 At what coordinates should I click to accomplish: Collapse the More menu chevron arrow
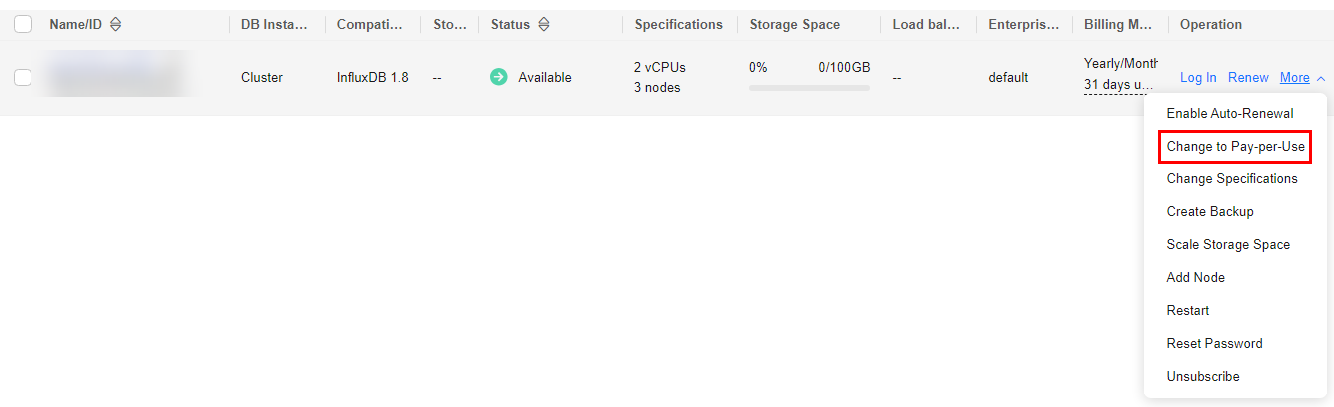pos(1321,78)
